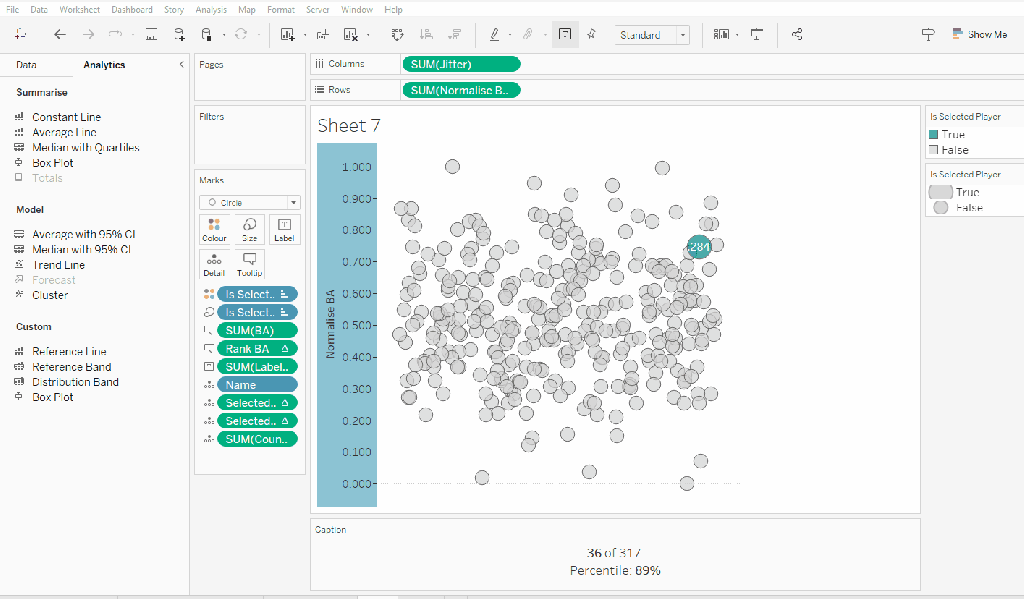Open the Colour marks card button

(215, 230)
